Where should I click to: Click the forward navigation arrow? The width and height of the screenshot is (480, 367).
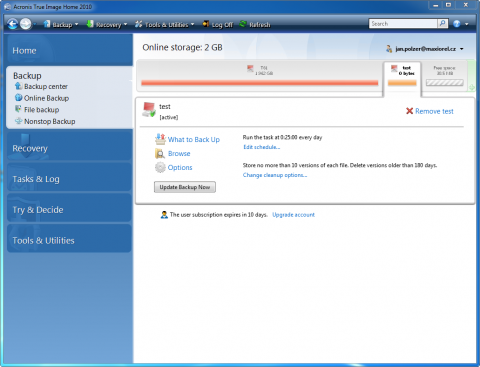[x=26, y=24]
